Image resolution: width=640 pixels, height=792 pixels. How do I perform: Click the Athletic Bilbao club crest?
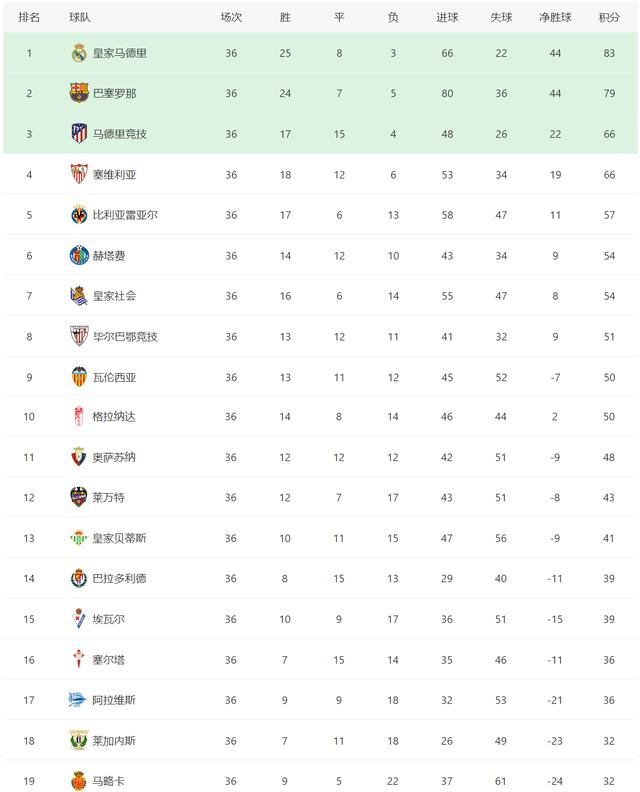tap(79, 336)
